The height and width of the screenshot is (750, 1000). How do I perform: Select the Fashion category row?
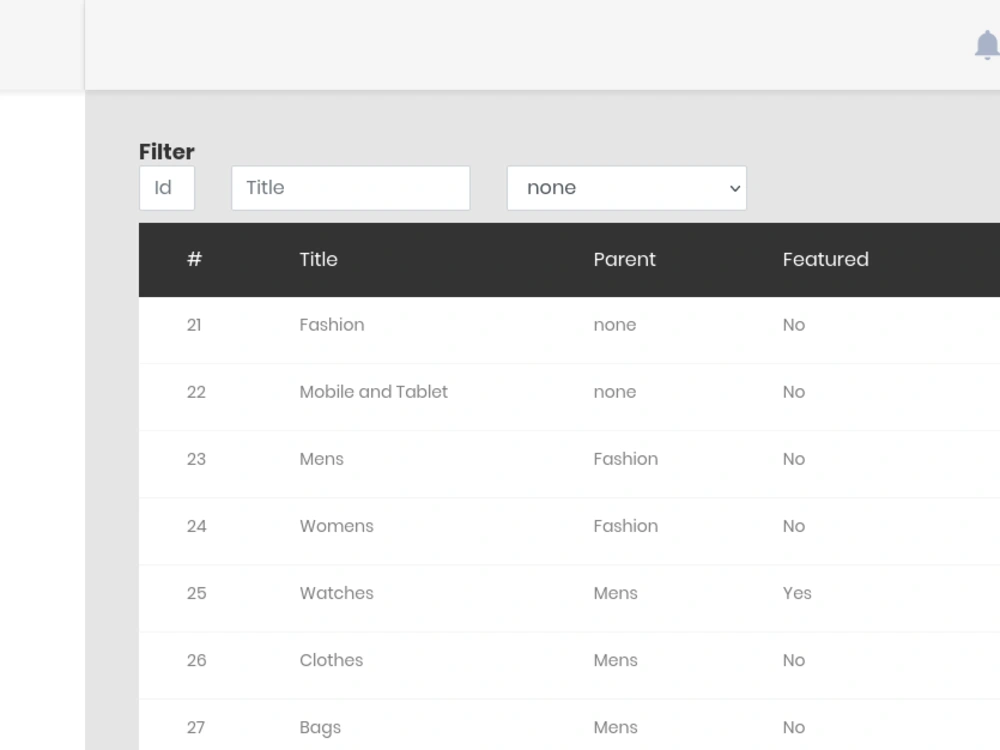tap(332, 325)
